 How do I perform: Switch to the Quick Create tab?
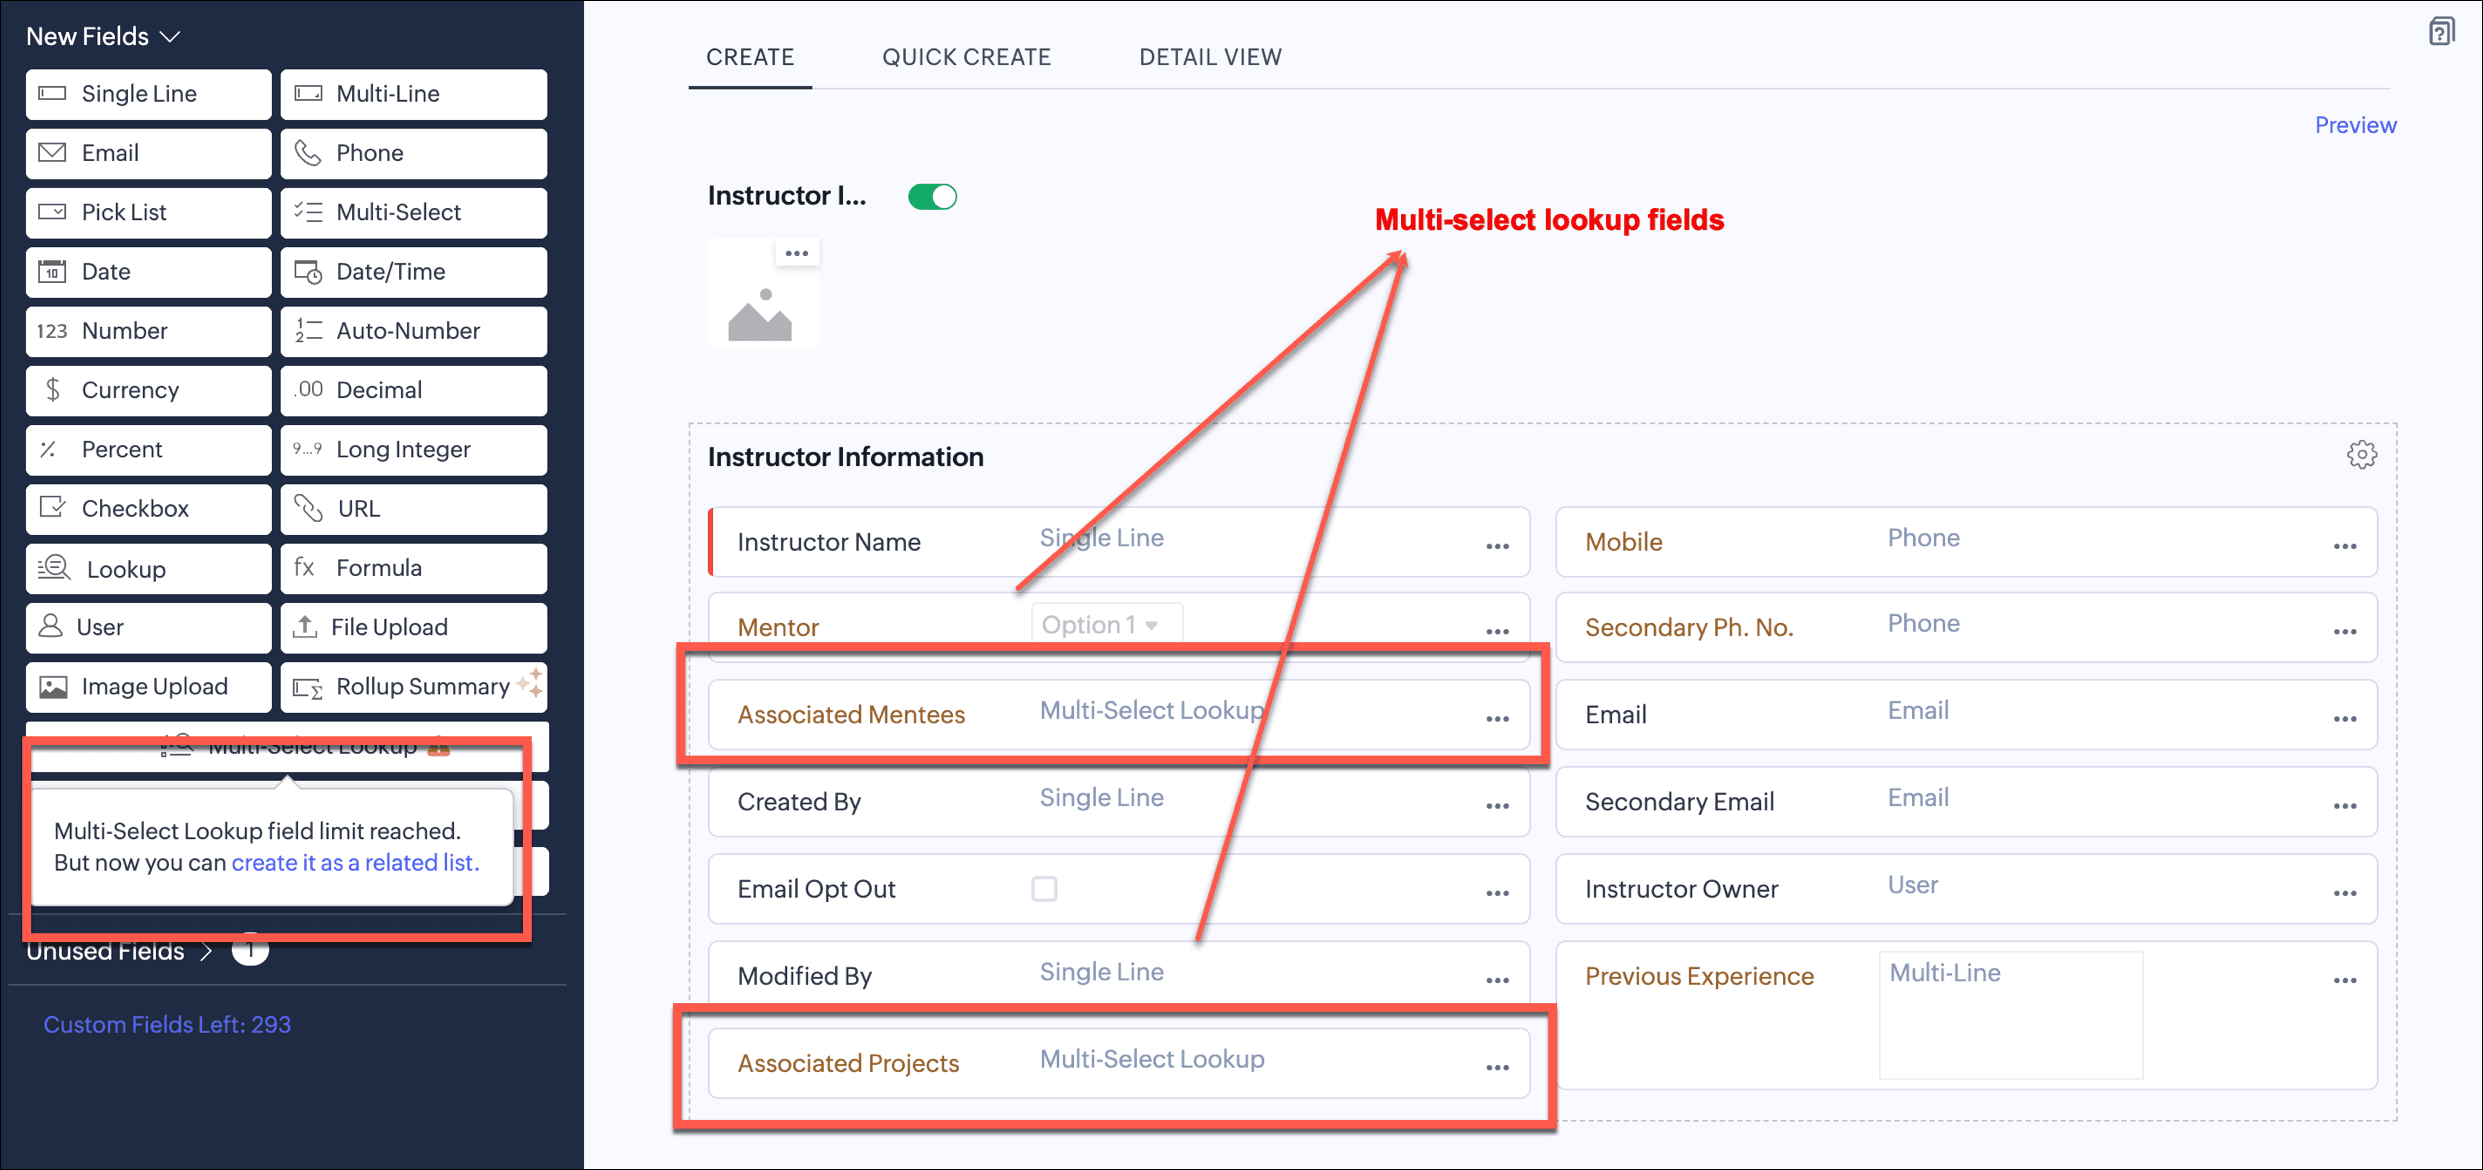(966, 57)
